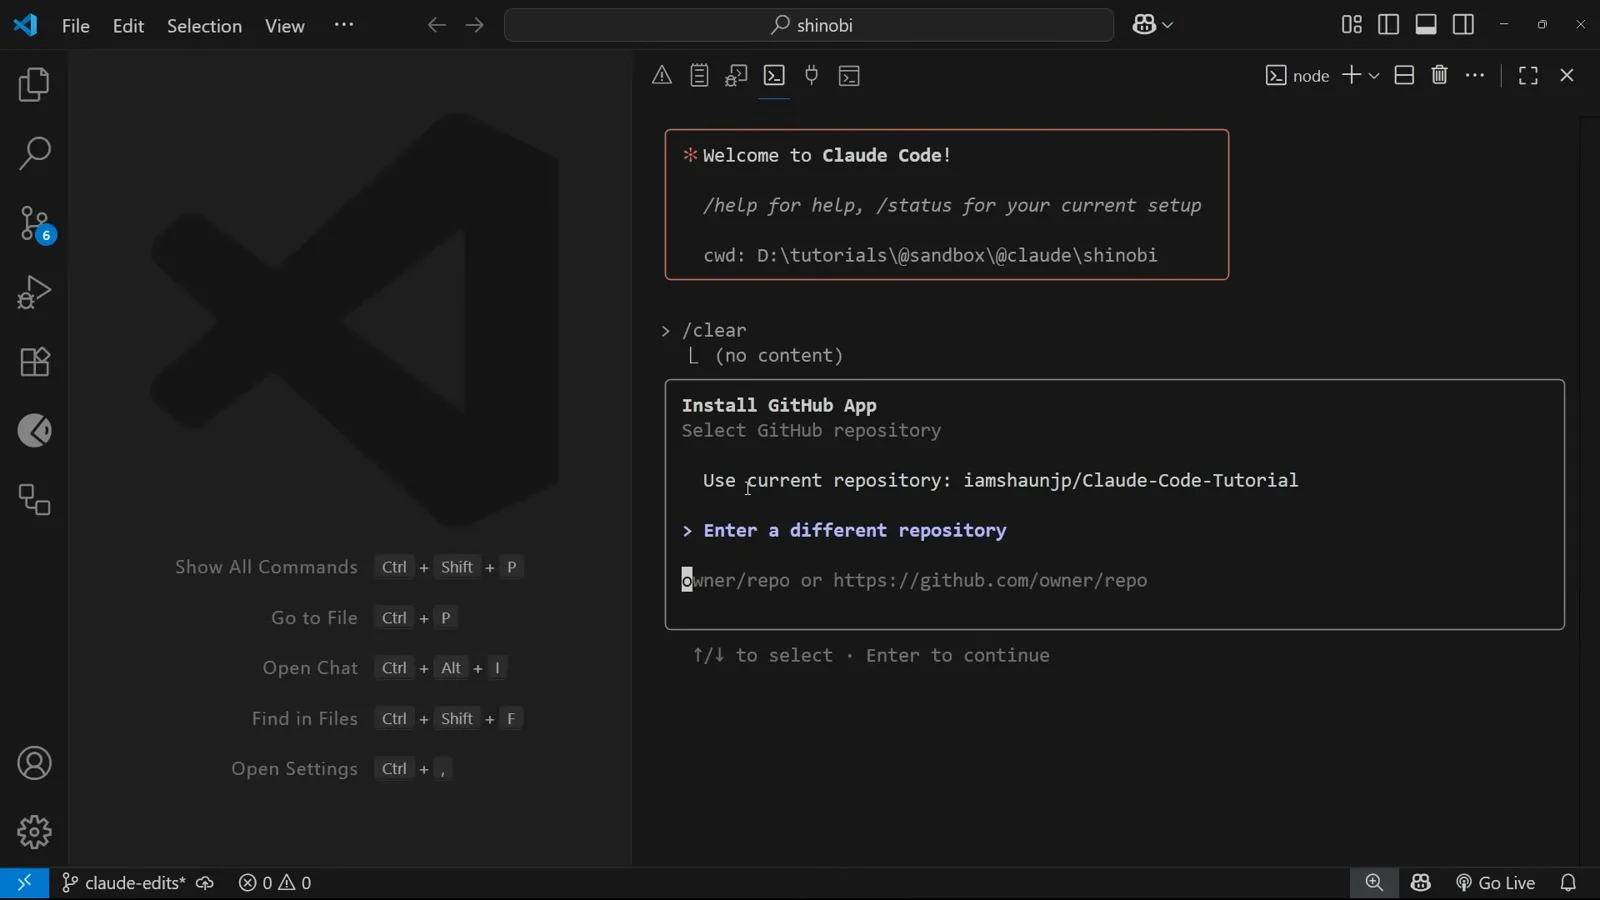Click the Find in Files shortcut hint
This screenshot has height=900, width=1600.
click(387, 719)
